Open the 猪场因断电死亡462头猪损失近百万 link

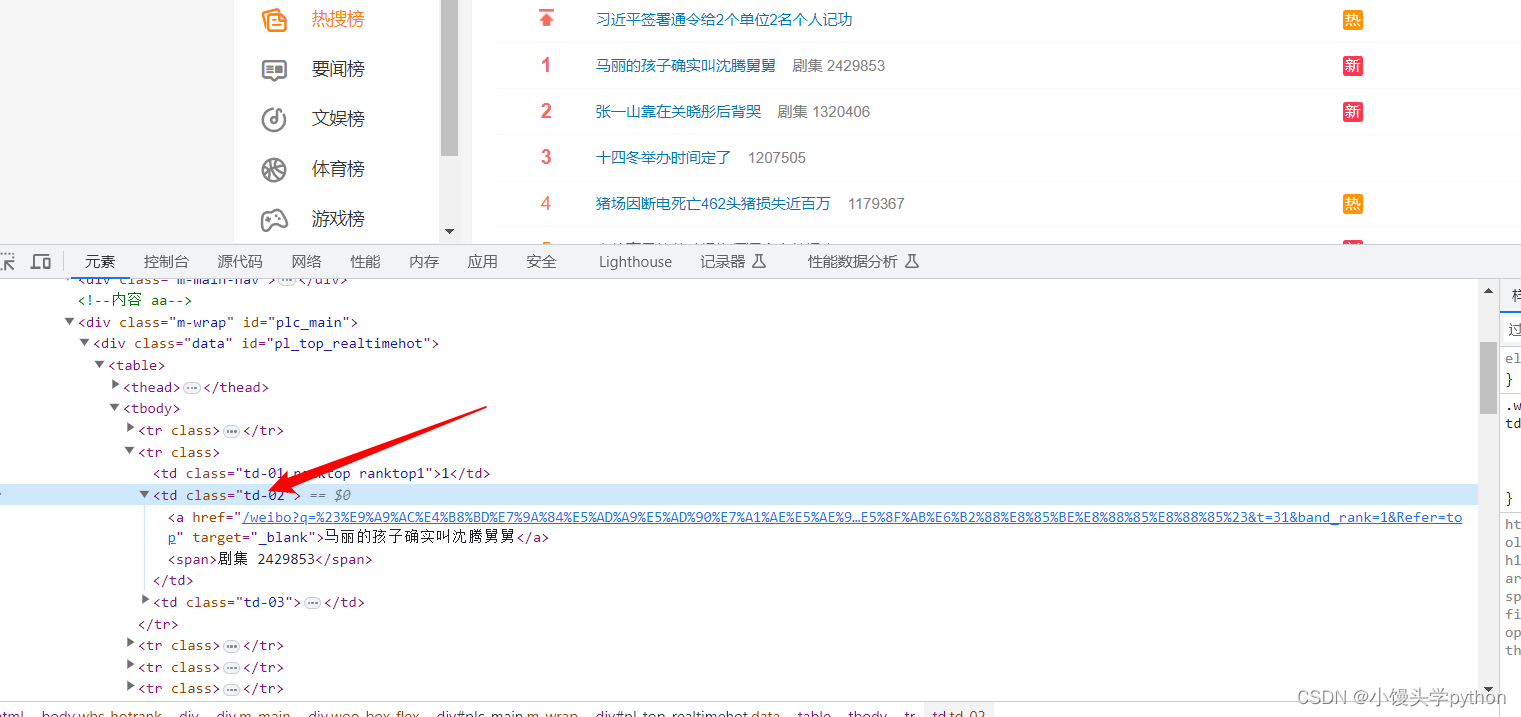click(x=713, y=204)
